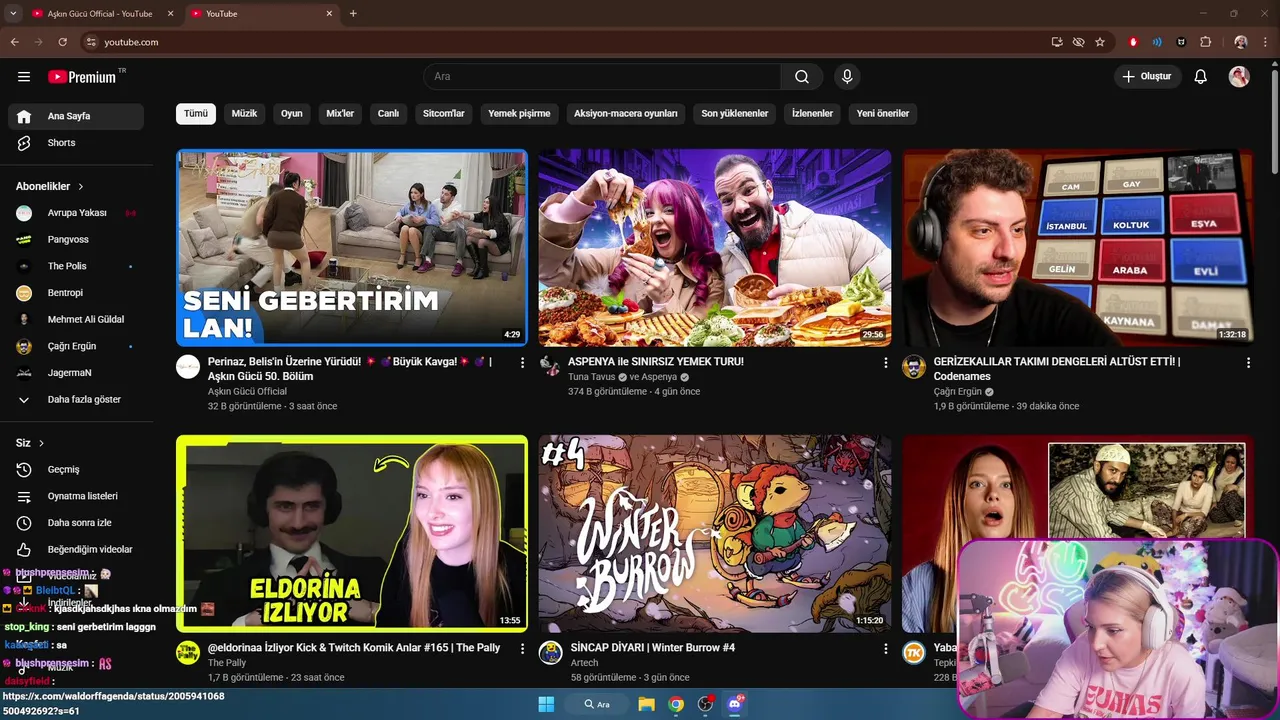The height and width of the screenshot is (720, 1280).
Task: Open Oynatma listeleri in sidebar
Action: pyautogui.click(x=76, y=496)
